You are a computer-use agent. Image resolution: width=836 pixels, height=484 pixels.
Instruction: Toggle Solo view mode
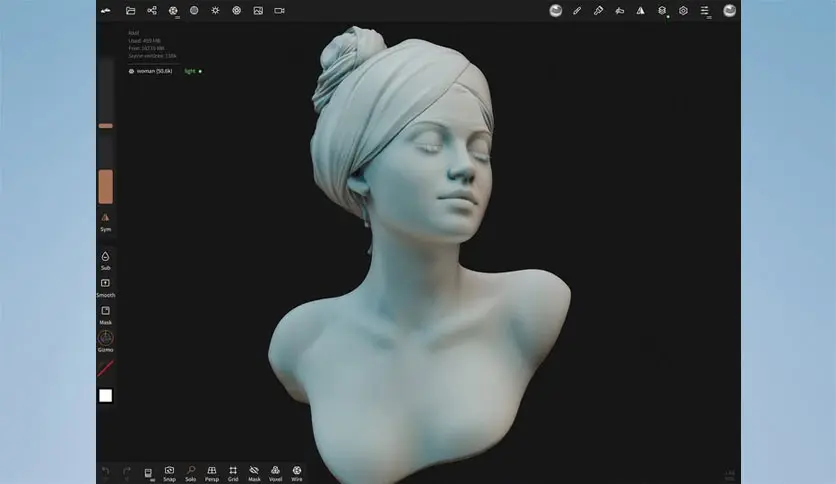click(191, 473)
